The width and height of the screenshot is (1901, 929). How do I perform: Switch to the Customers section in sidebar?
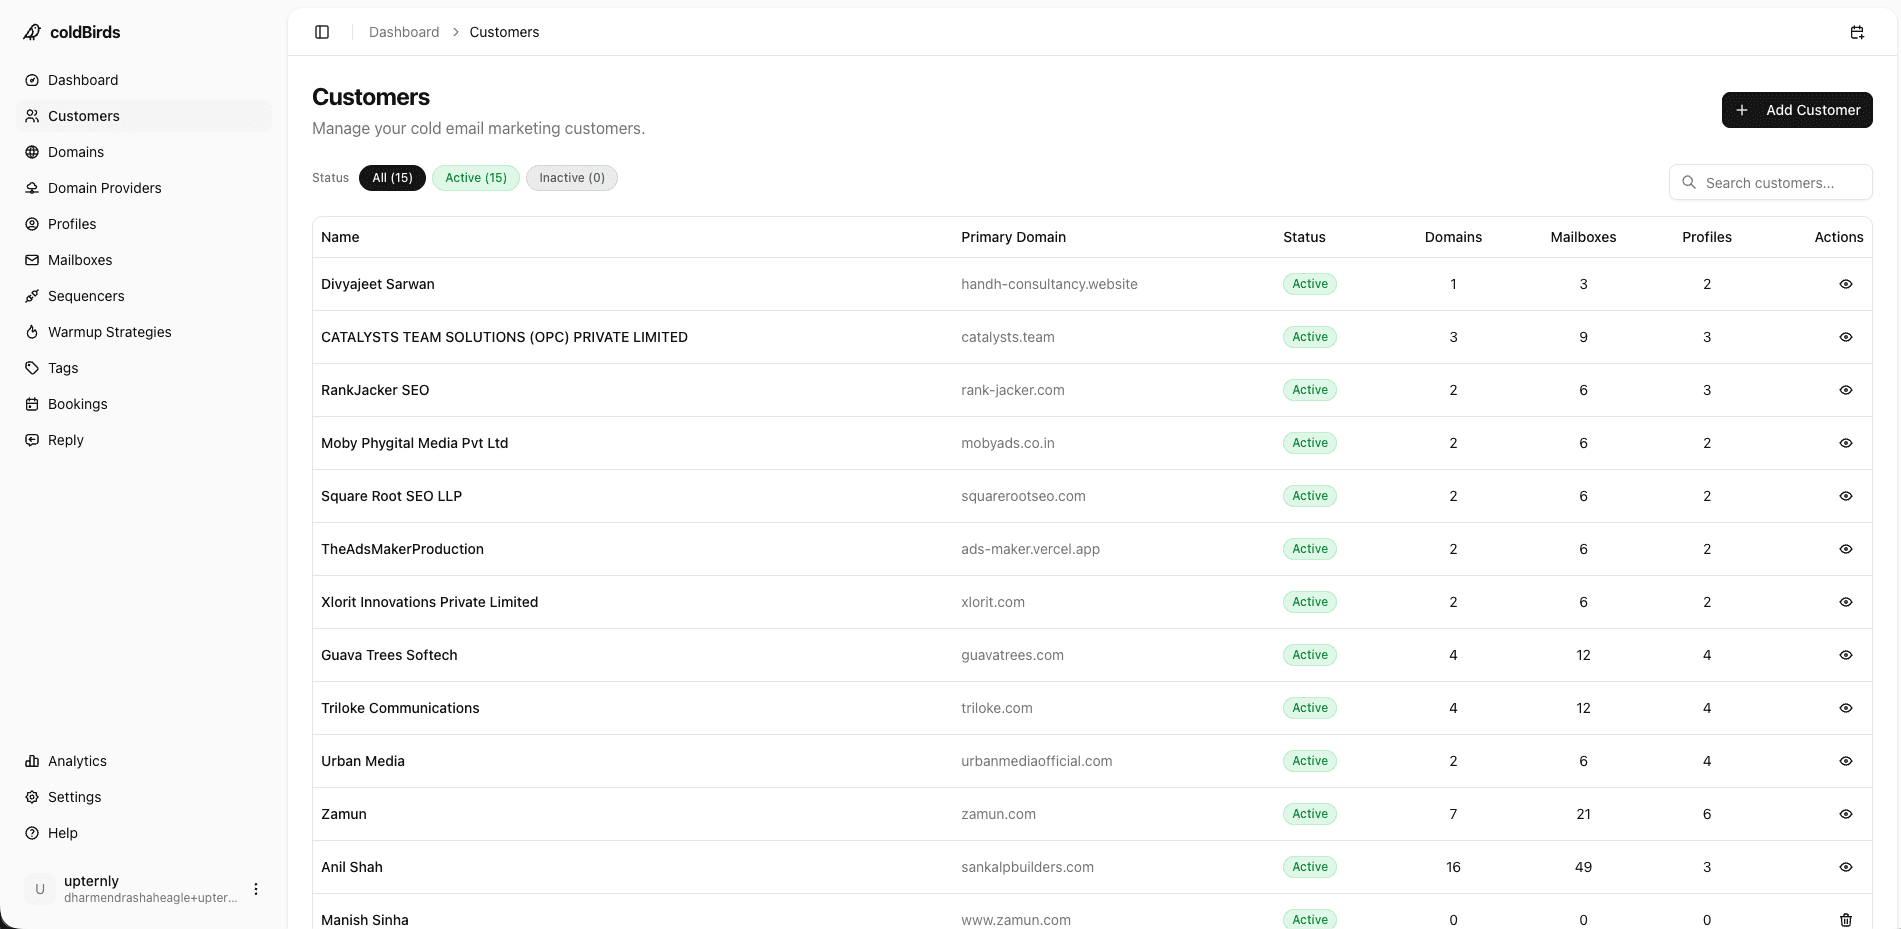click(83, 116)
